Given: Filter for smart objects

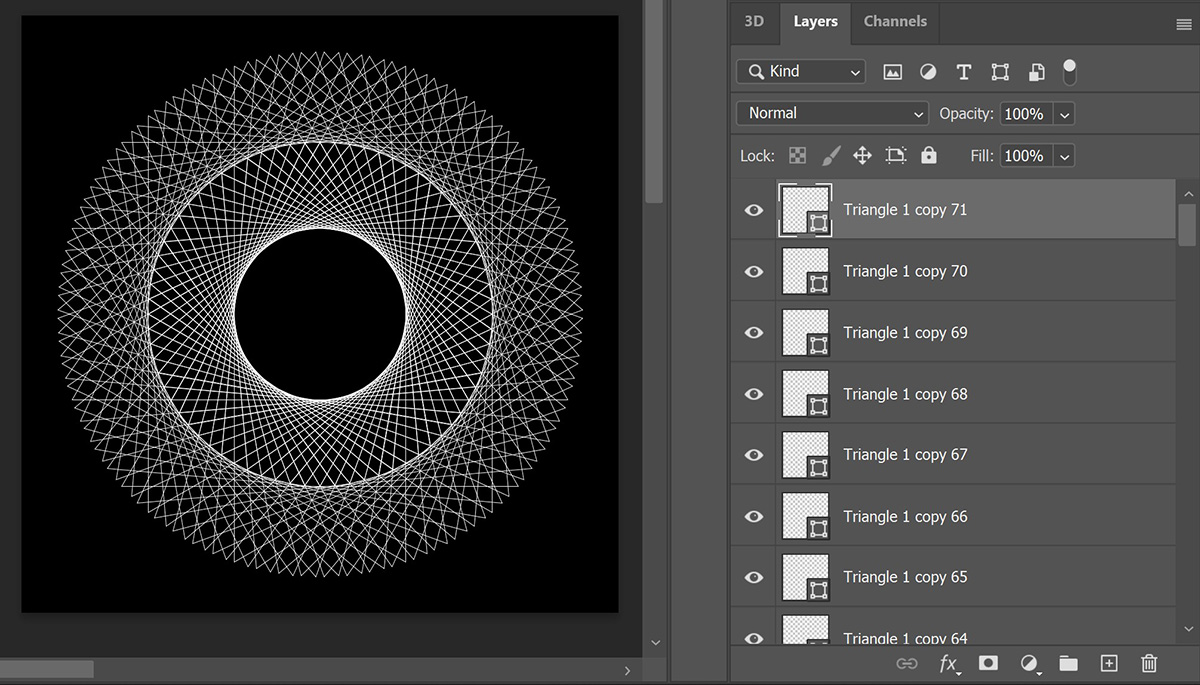Looking at the screenshot, I should (x=1035, y=71).
